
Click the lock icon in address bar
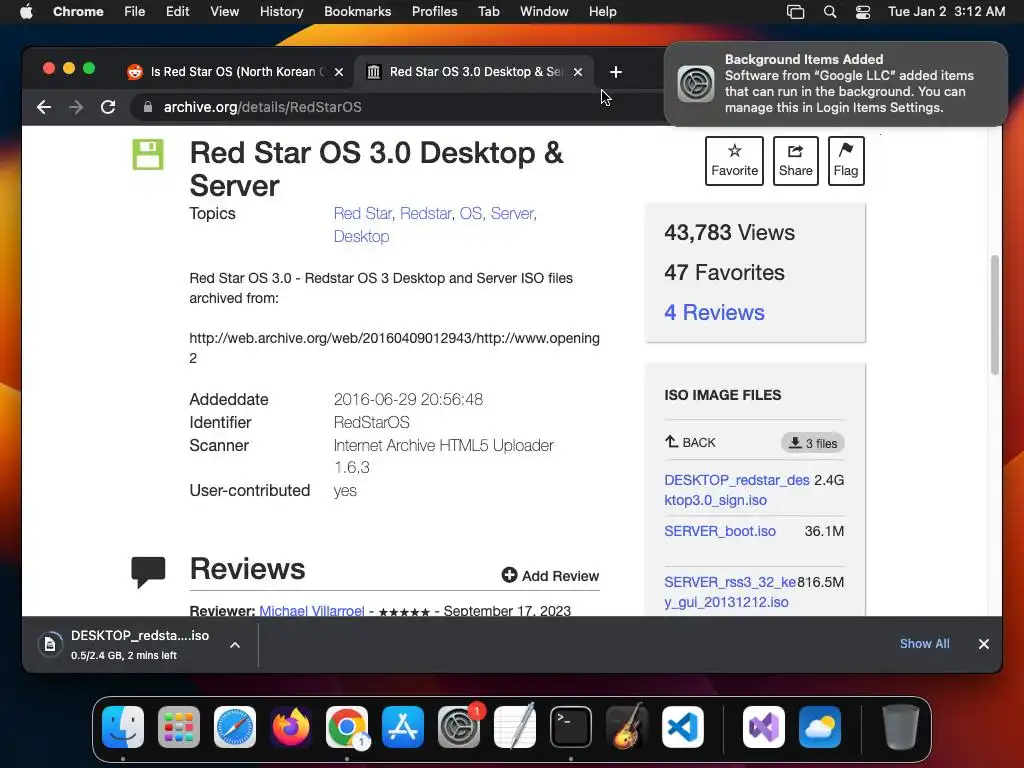click(148, 107)
